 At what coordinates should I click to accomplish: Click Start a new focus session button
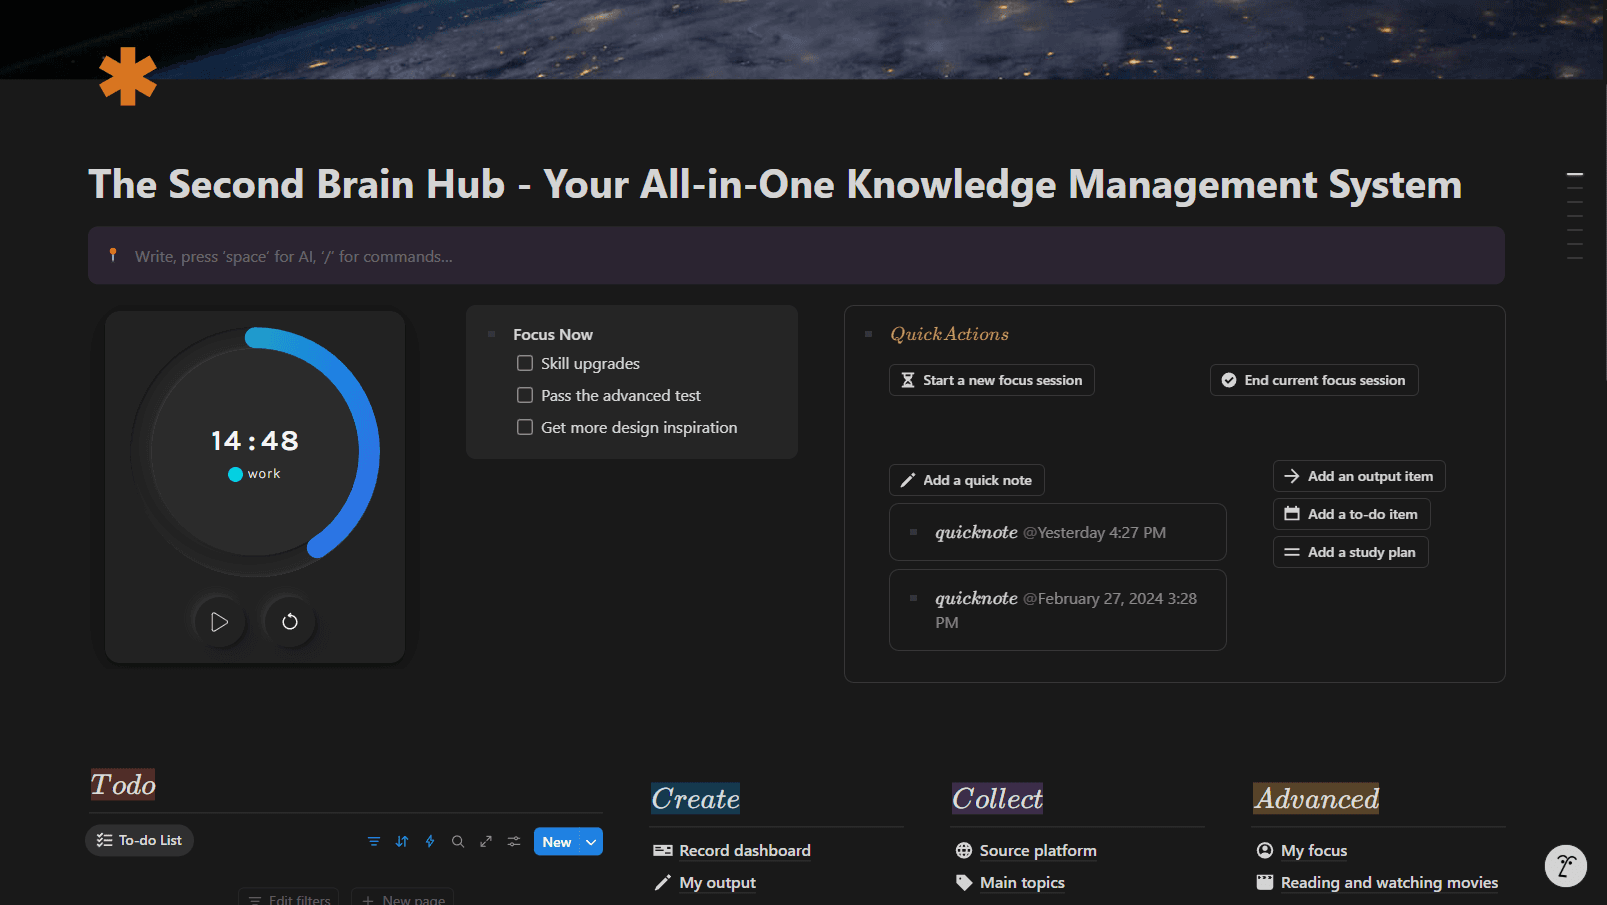[x=992, y=380]
